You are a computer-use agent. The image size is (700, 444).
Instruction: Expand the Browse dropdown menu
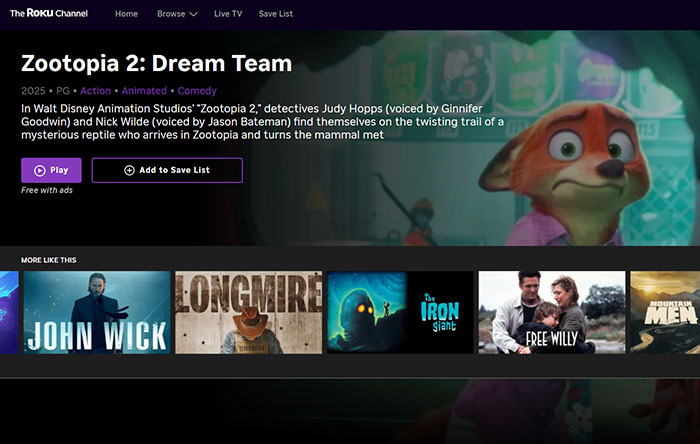pos(177,14)
